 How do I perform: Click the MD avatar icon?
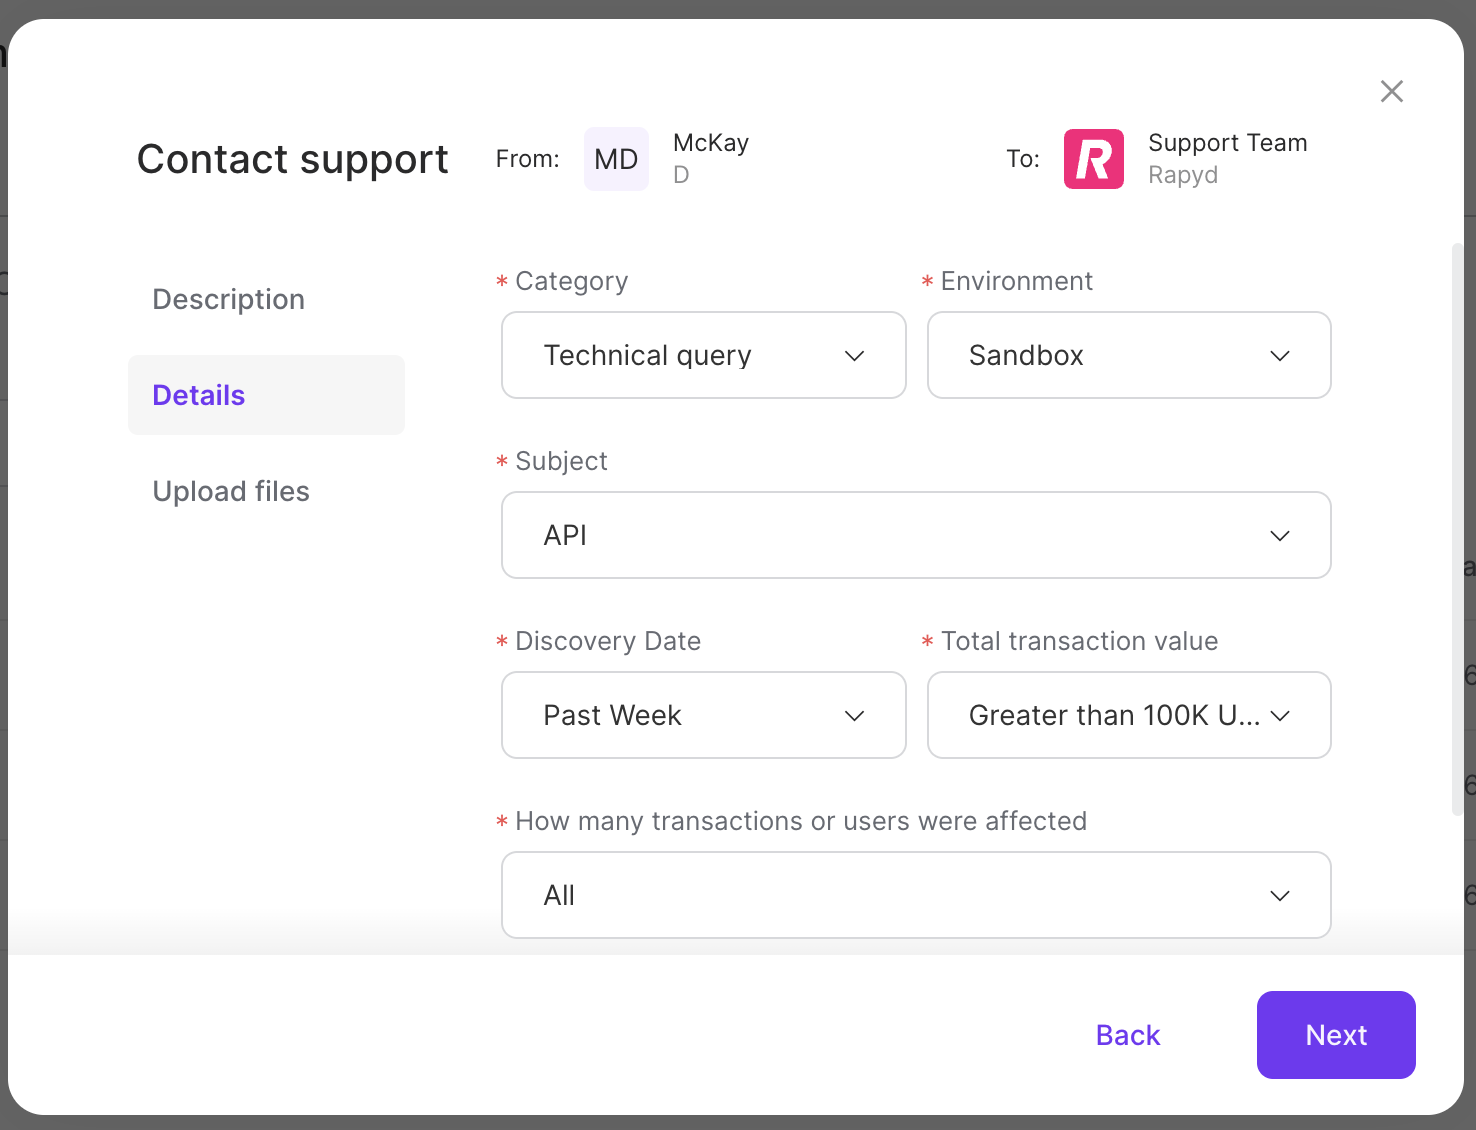pos(616,158)
